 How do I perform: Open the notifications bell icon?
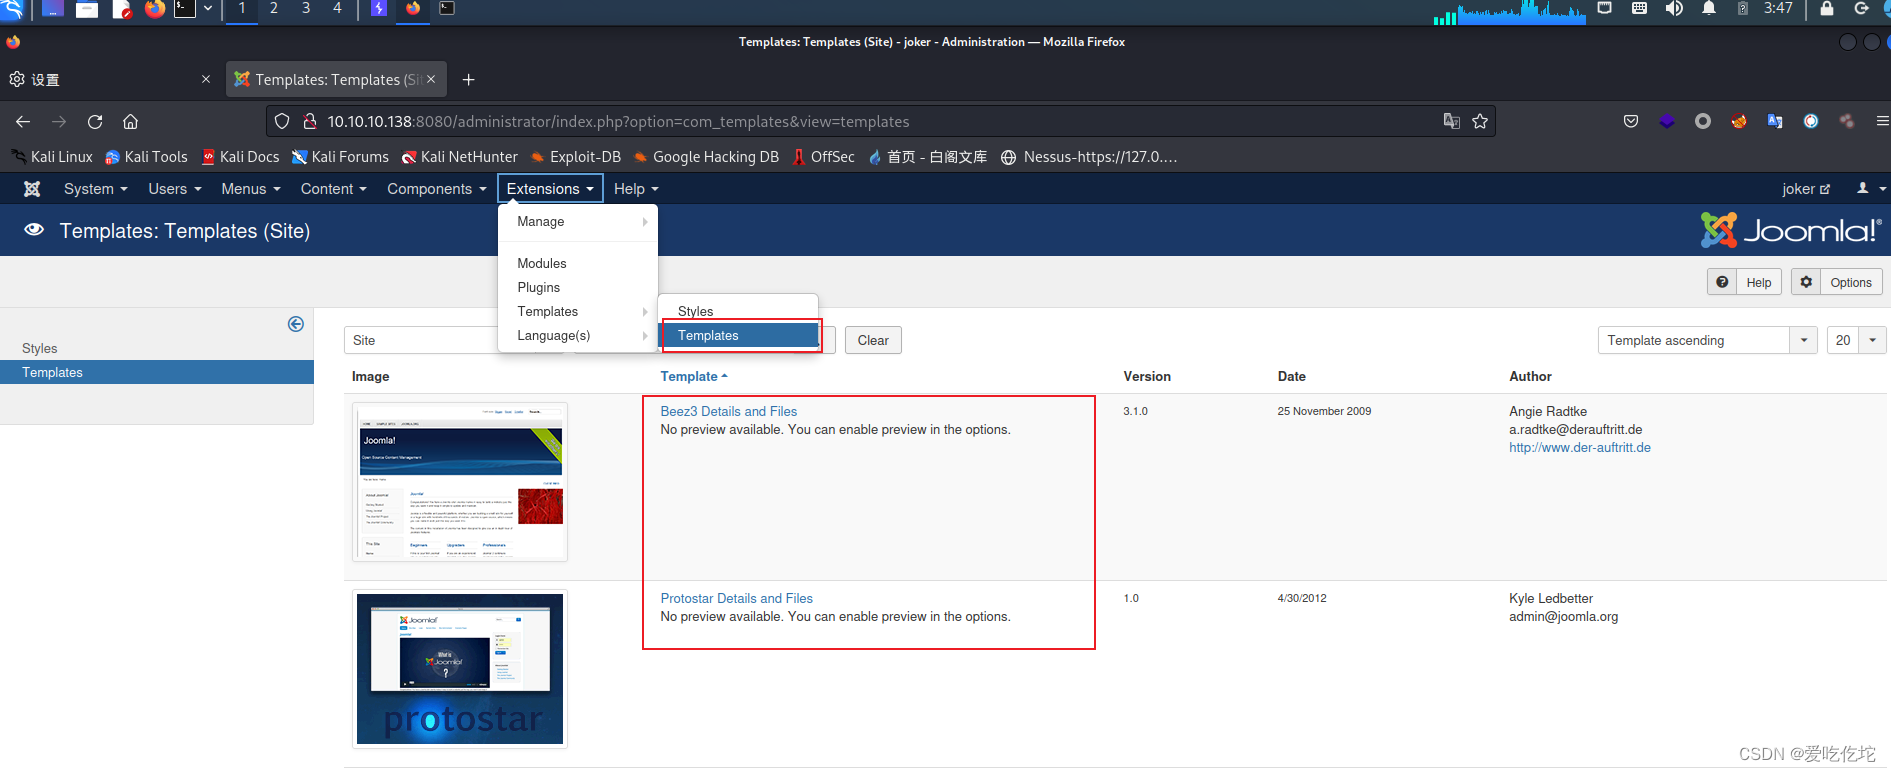coord(1709,9)
